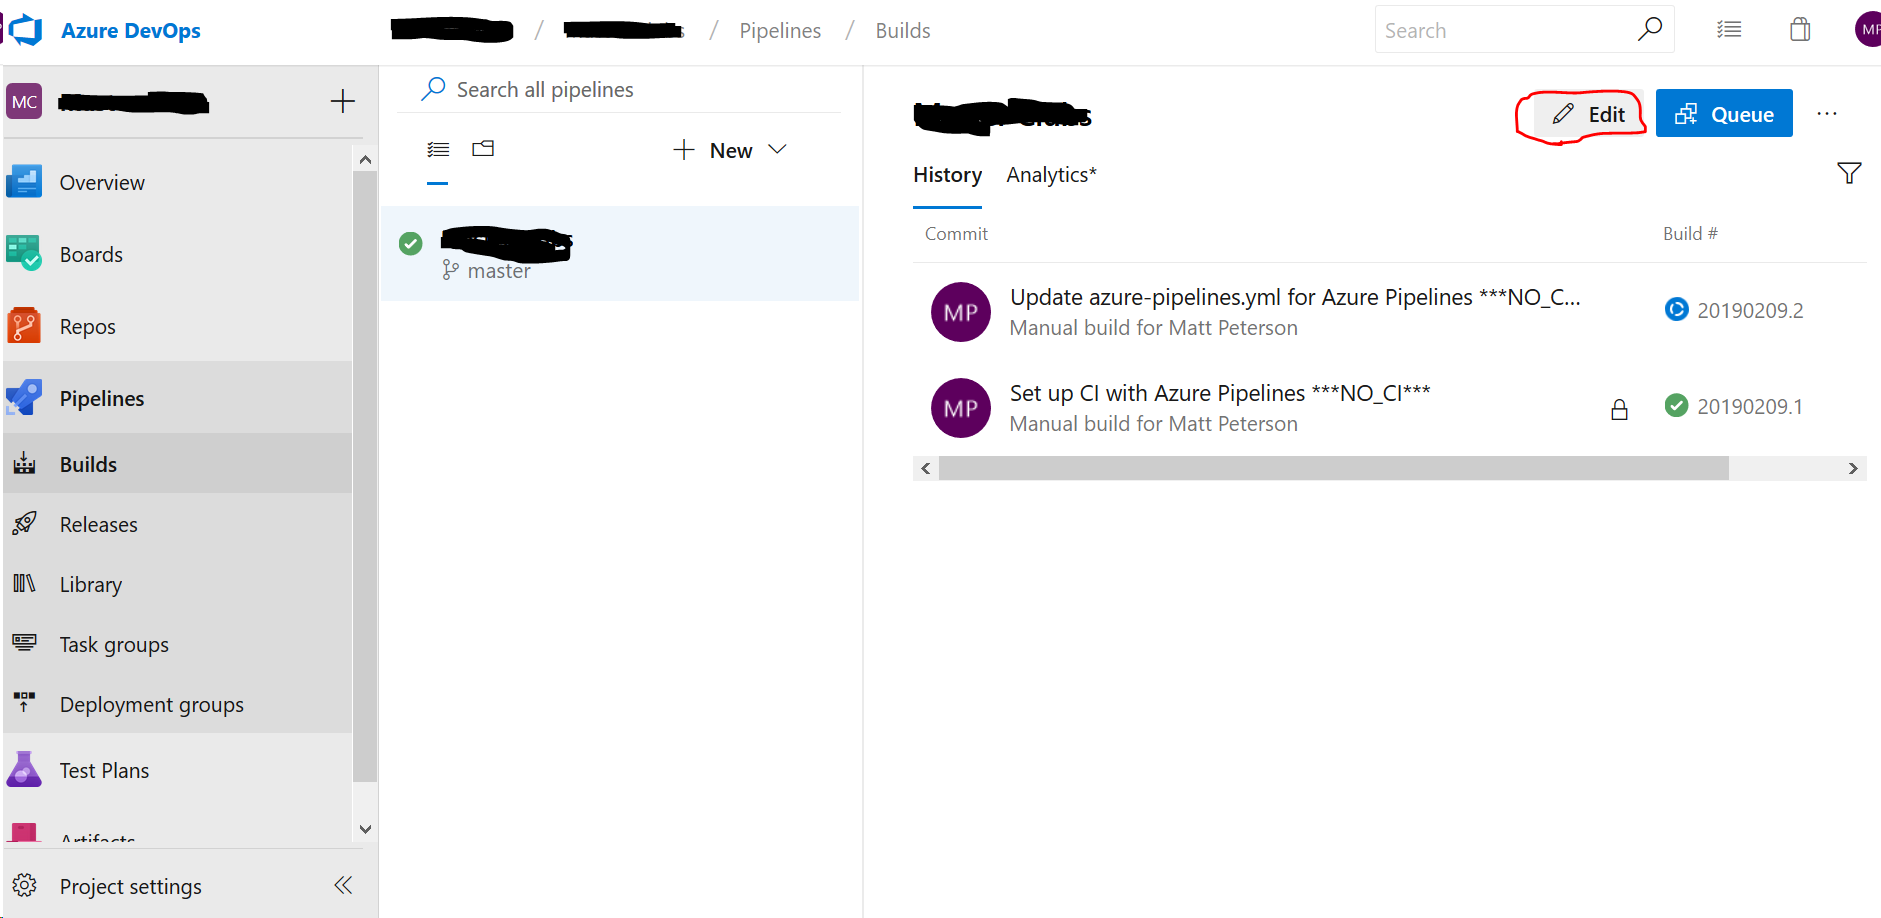Click the MC project avatar tile

click(x=24, y=101)
